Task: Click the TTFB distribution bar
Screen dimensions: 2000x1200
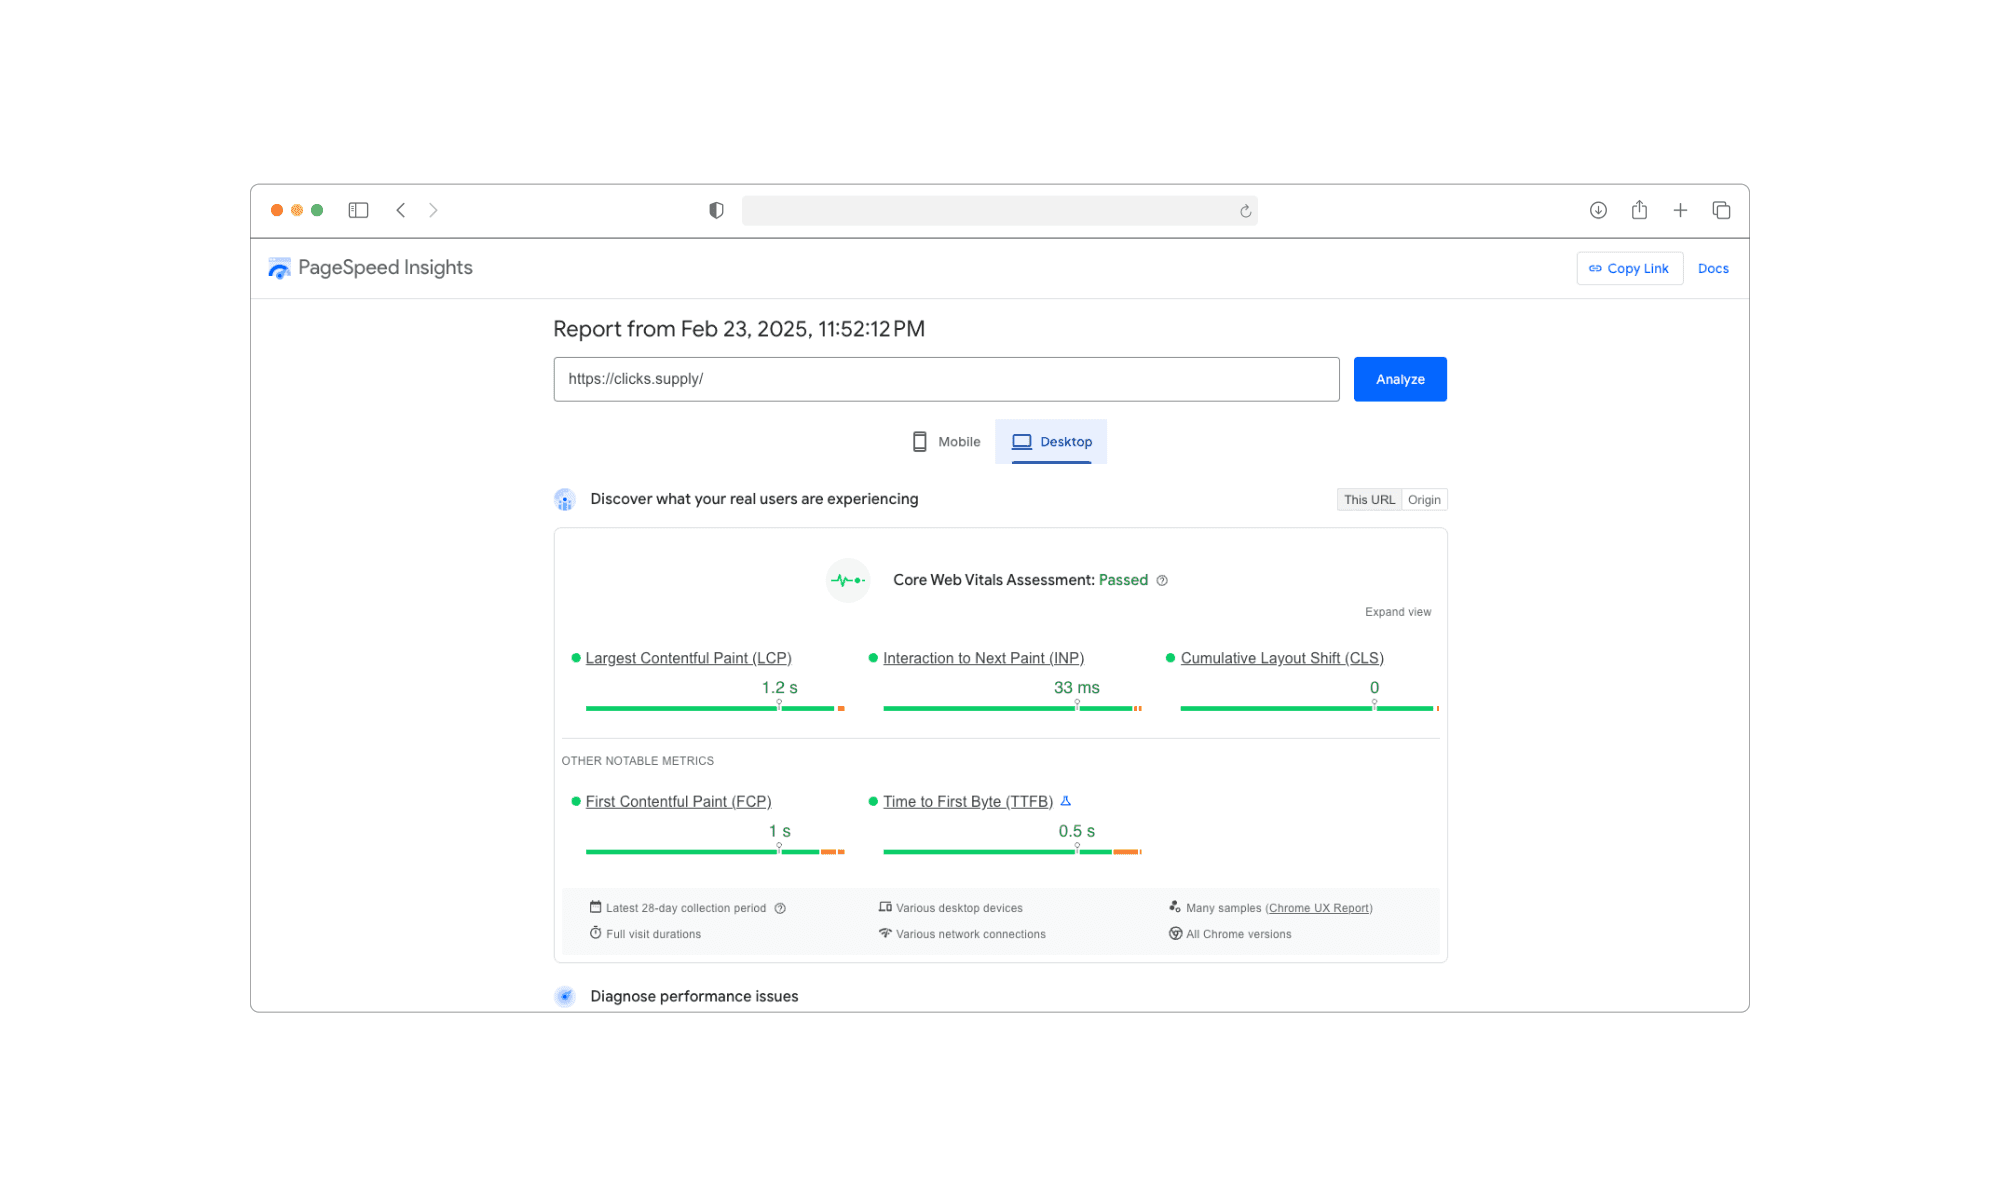Action: tap(1012, 851)
